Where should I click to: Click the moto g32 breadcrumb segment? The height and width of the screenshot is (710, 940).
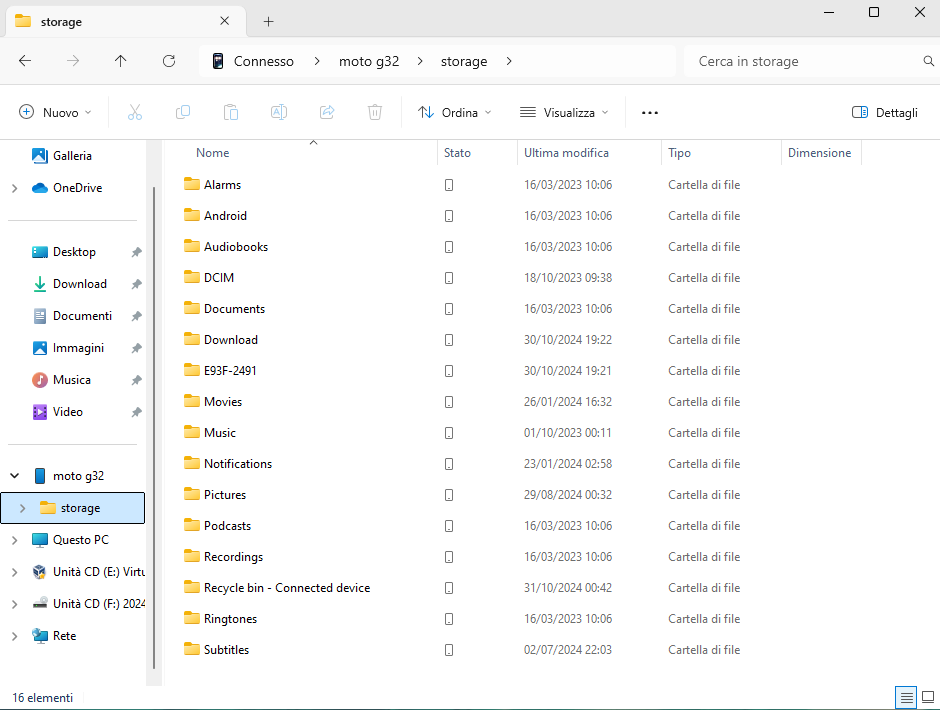pyautogui.click(x=369, y=61)
